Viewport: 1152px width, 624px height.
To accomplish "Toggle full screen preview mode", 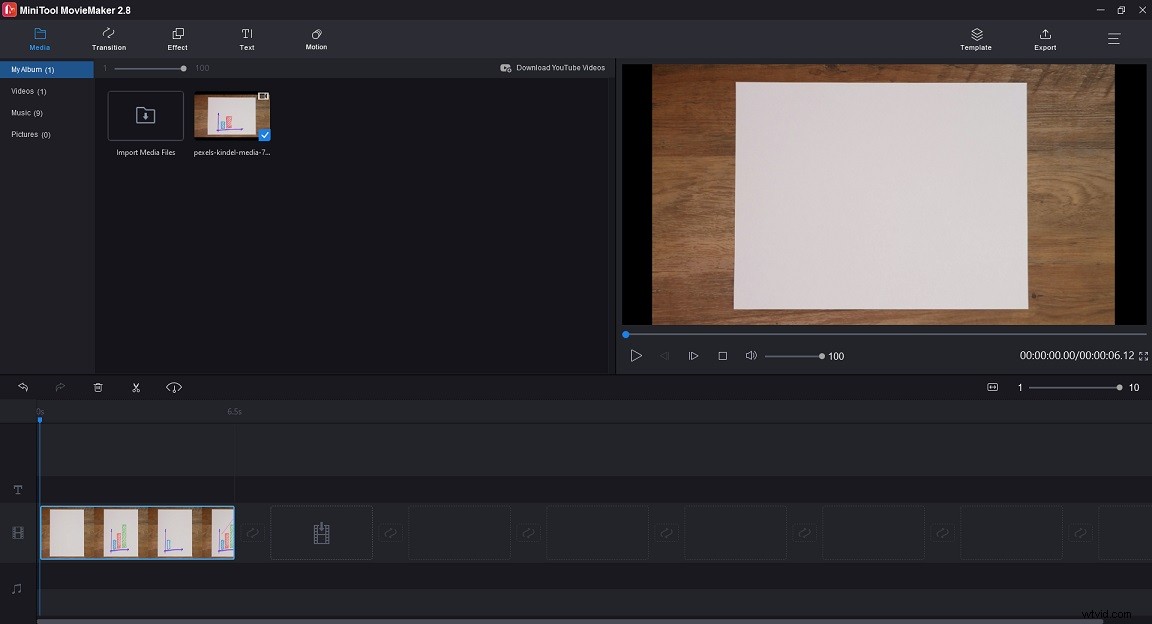I will [1141, 355].
